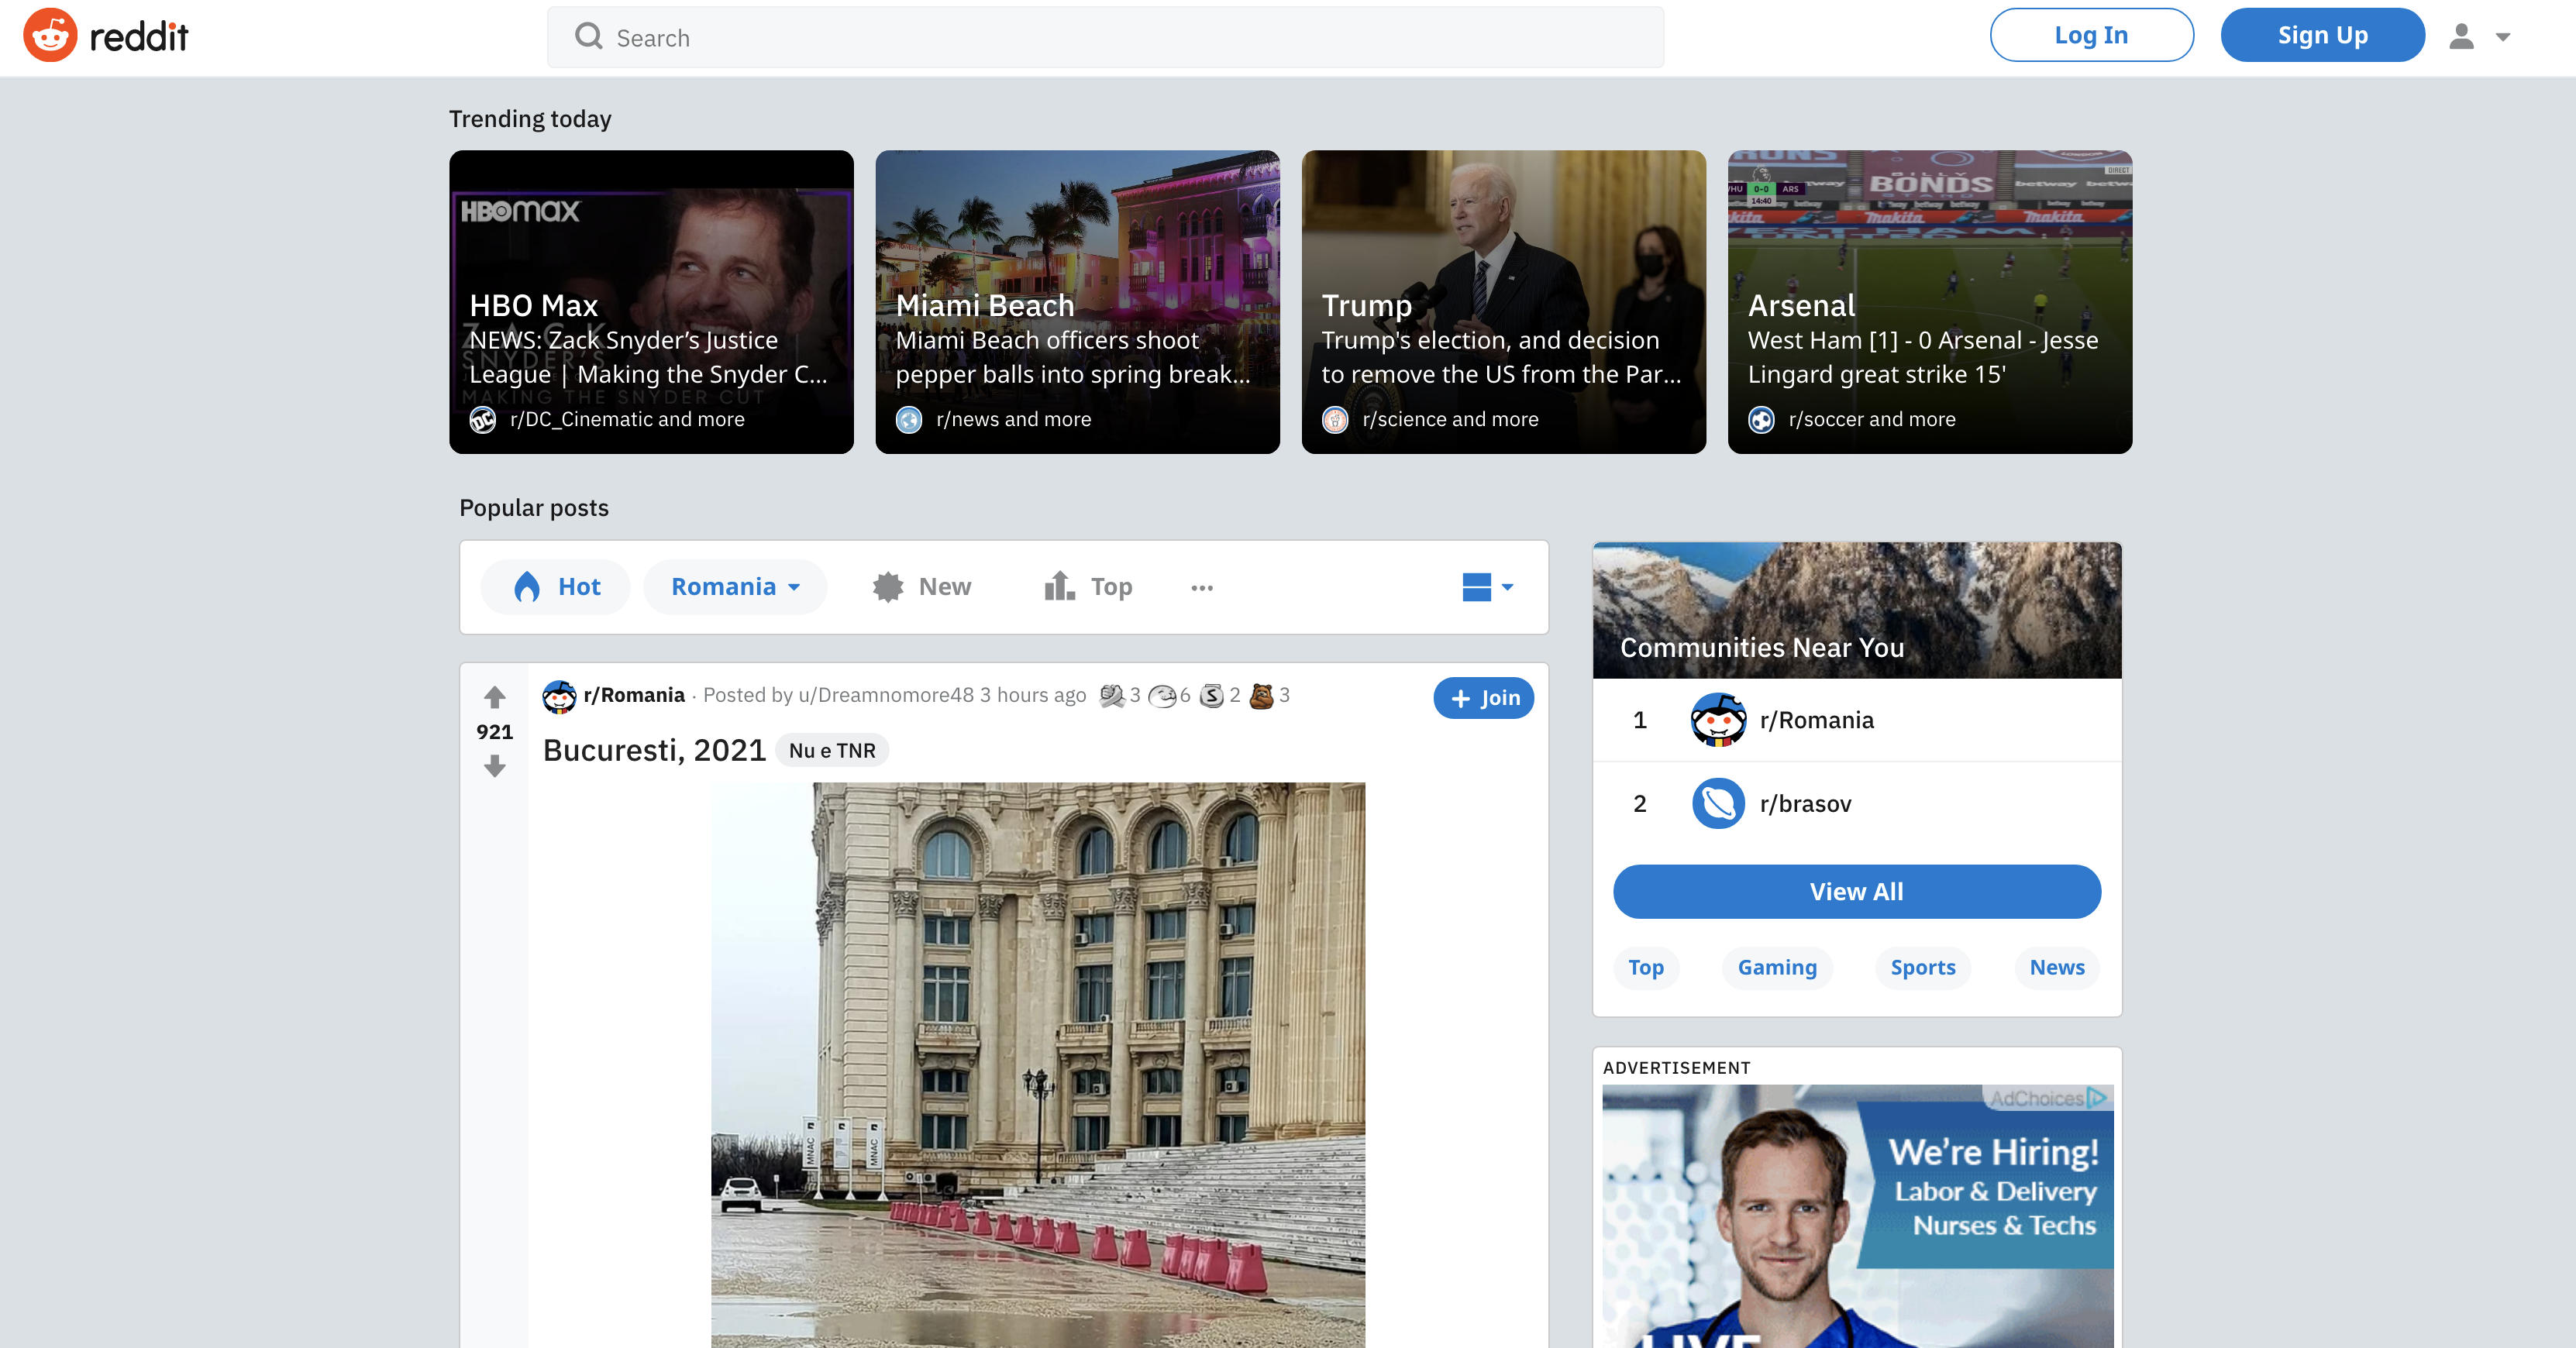2576x1348 pixels.
Task: Click in the Search input field
Action: click(x=1105, y=37)
